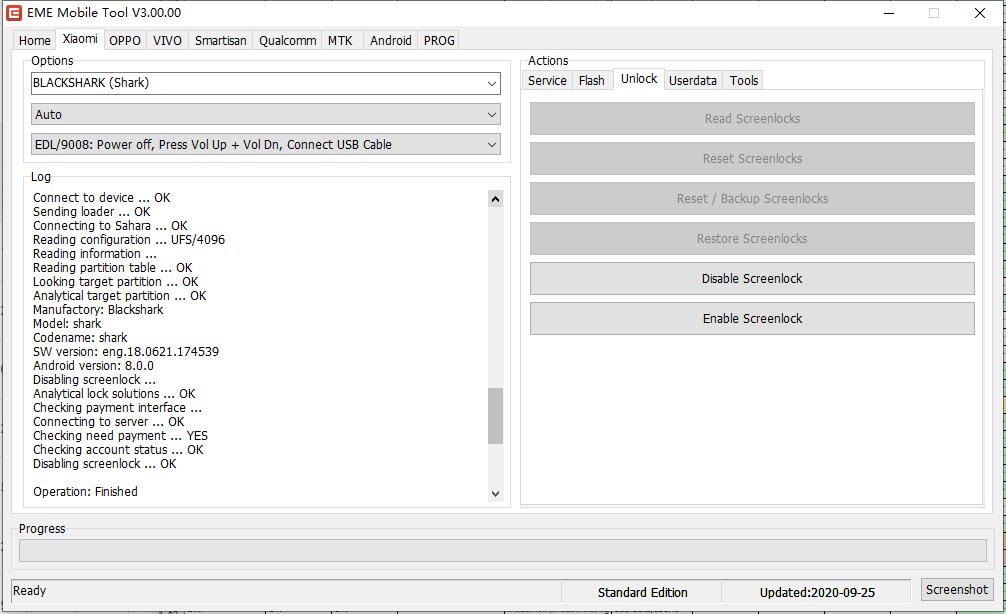This screenshot has width=1006, height=614.
Task: Click the 'Codename: shark' log line
Action: tap(80, 337)
